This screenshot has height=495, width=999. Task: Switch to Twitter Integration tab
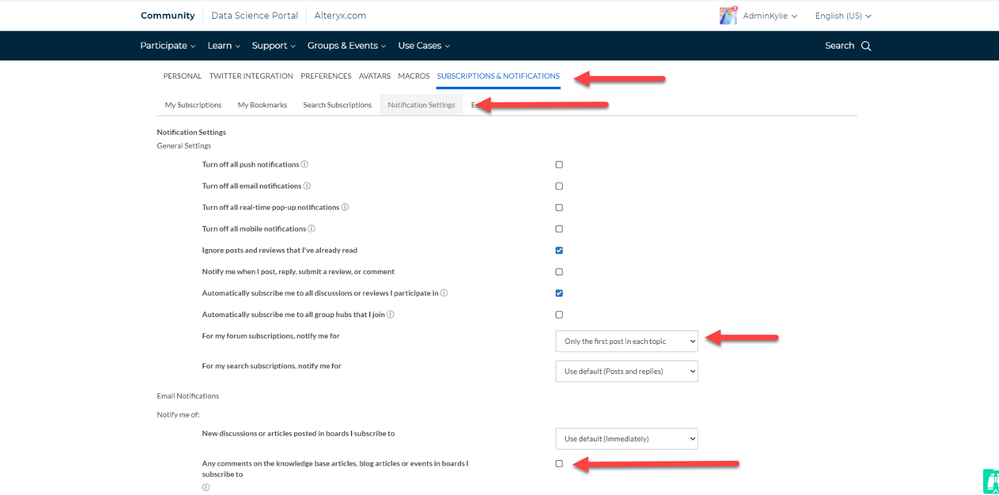tap(251, 76)
